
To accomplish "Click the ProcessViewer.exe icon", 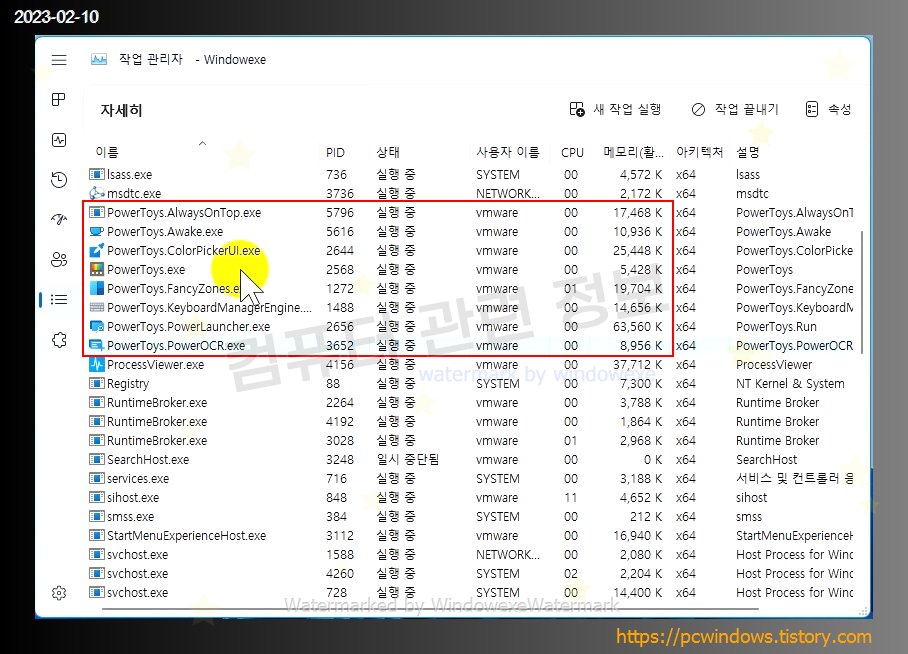I will 97,364.
